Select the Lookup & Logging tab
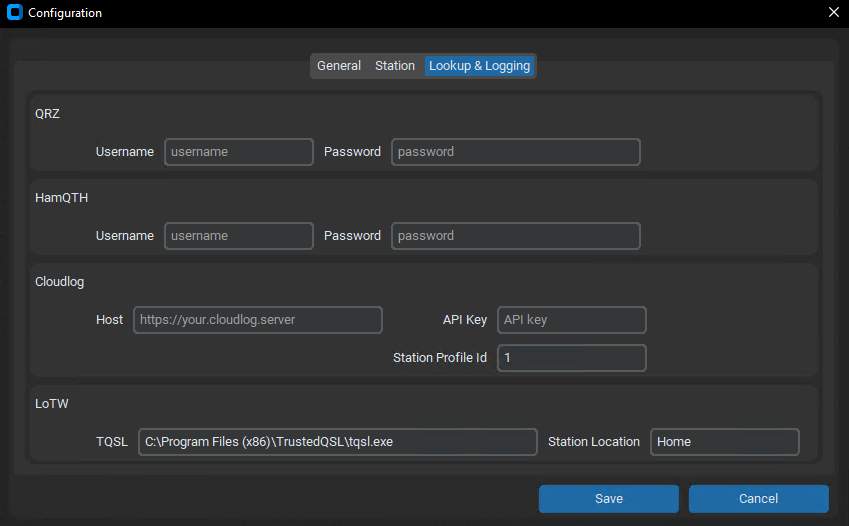849x526 pixels. (x=479, y=66)
